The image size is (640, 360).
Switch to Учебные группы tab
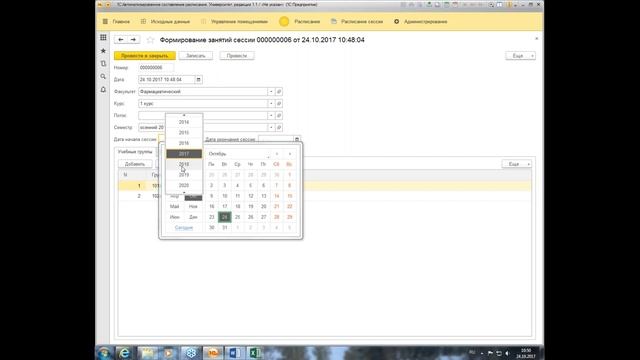pyautogui.click(x=135, y=152)
